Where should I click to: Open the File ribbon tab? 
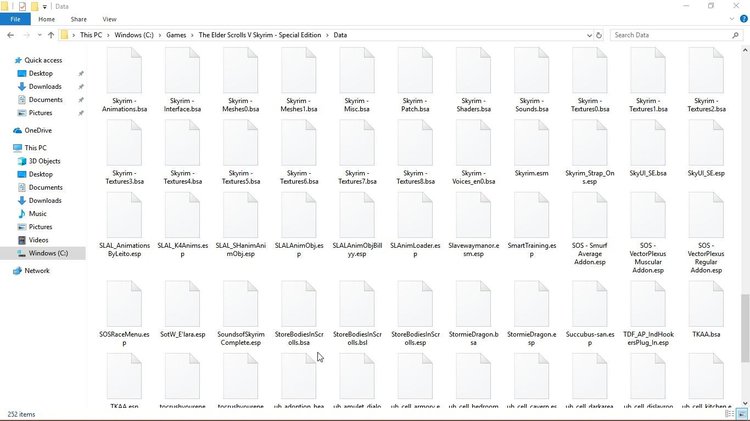pos(15,19)
